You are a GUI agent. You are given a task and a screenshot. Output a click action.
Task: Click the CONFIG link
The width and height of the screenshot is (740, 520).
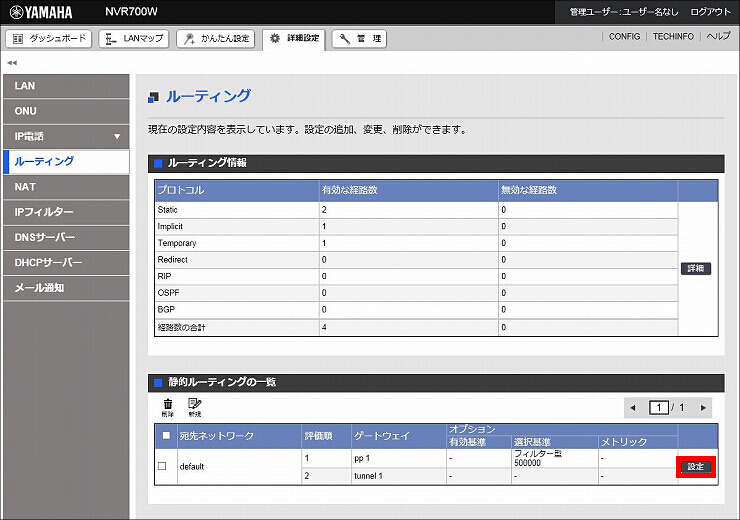[x=624, y=36]
